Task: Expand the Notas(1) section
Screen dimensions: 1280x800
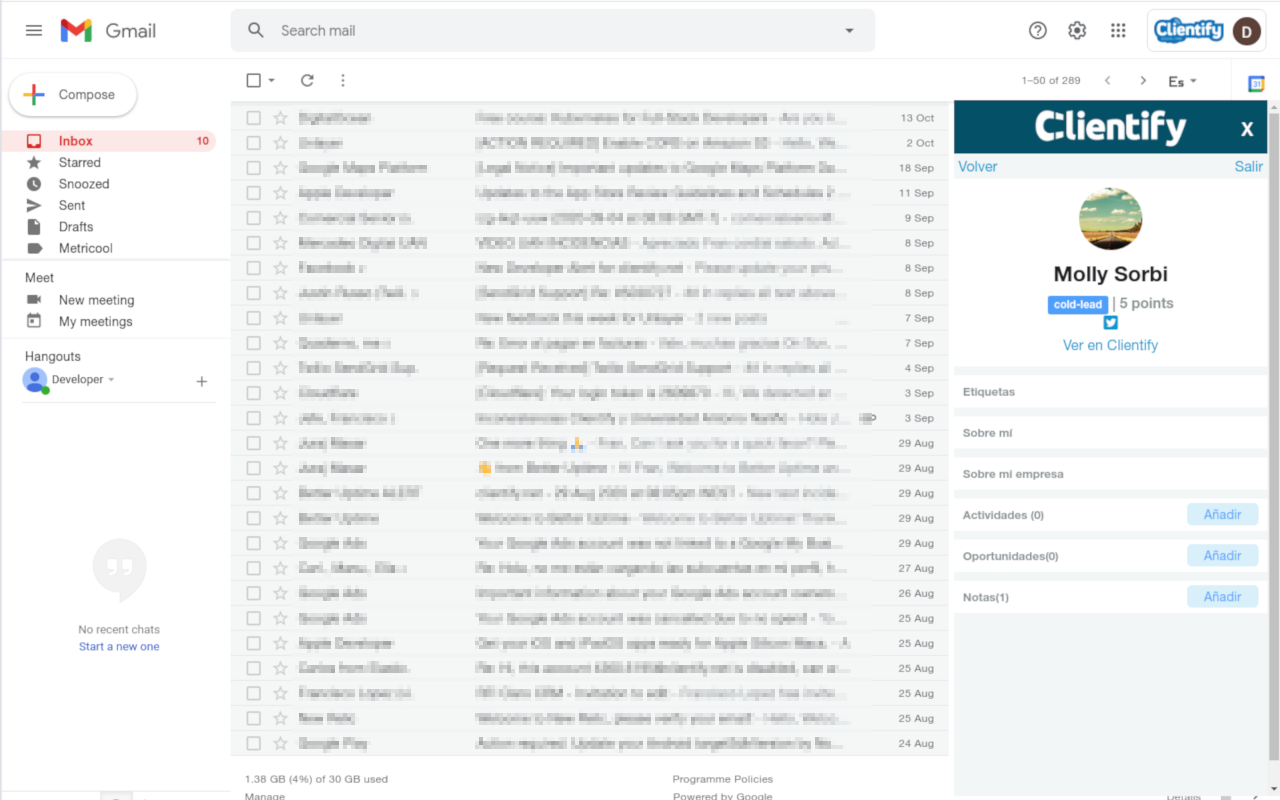Action: coord(986,597)
